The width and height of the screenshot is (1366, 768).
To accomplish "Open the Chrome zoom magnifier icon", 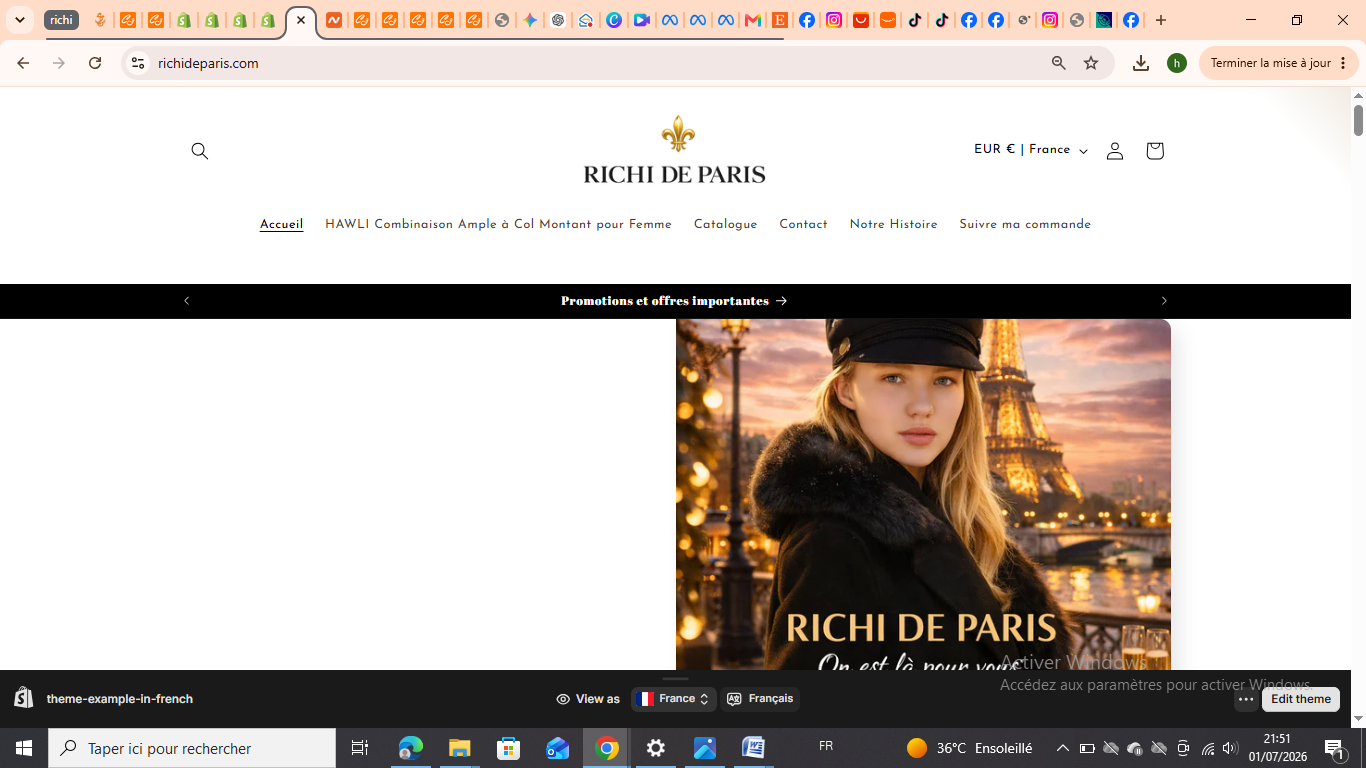I will (1059, 63).
